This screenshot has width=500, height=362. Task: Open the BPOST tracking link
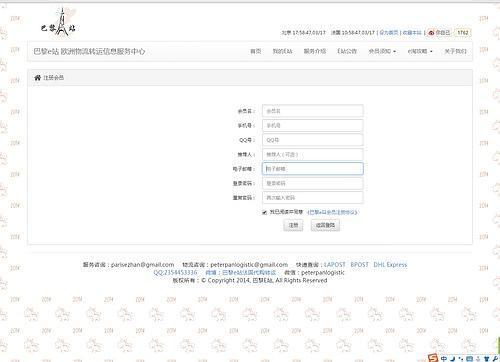pyautogui.click(x=359, y=265)
